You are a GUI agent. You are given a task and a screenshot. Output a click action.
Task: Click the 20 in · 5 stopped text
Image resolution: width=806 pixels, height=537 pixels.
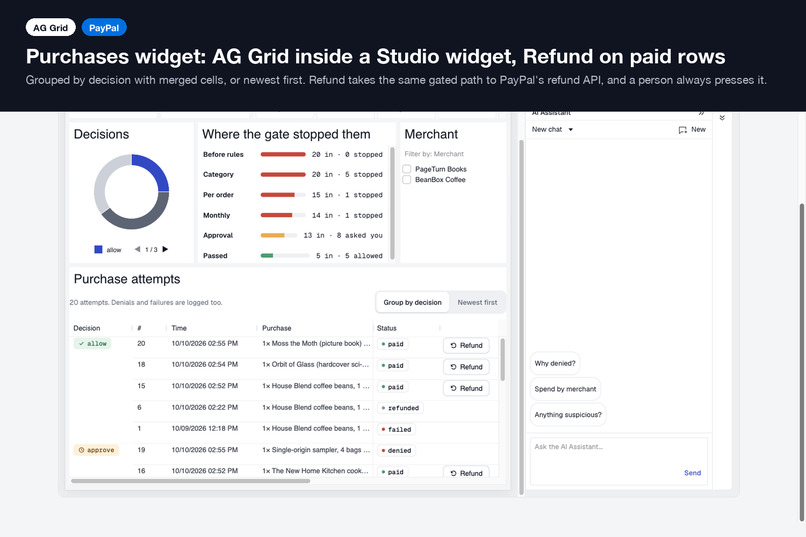coord(347,175)
